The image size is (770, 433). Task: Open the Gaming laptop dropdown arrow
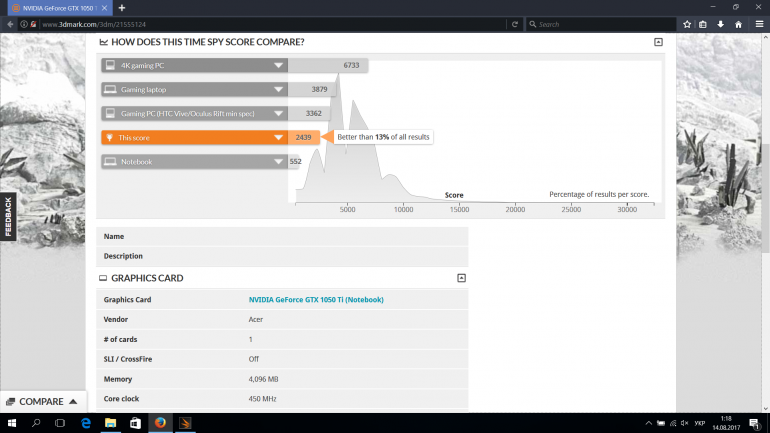click(278, 89)
